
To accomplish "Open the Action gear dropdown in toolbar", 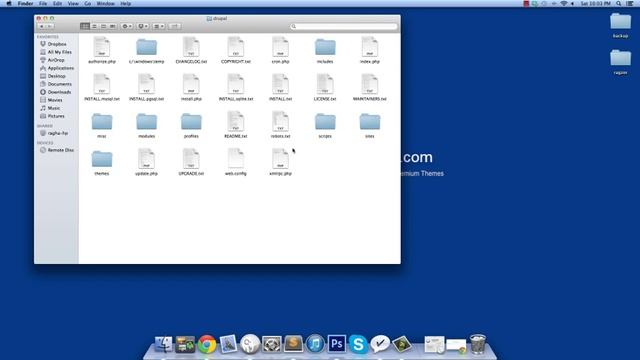I will click(127, 26).
